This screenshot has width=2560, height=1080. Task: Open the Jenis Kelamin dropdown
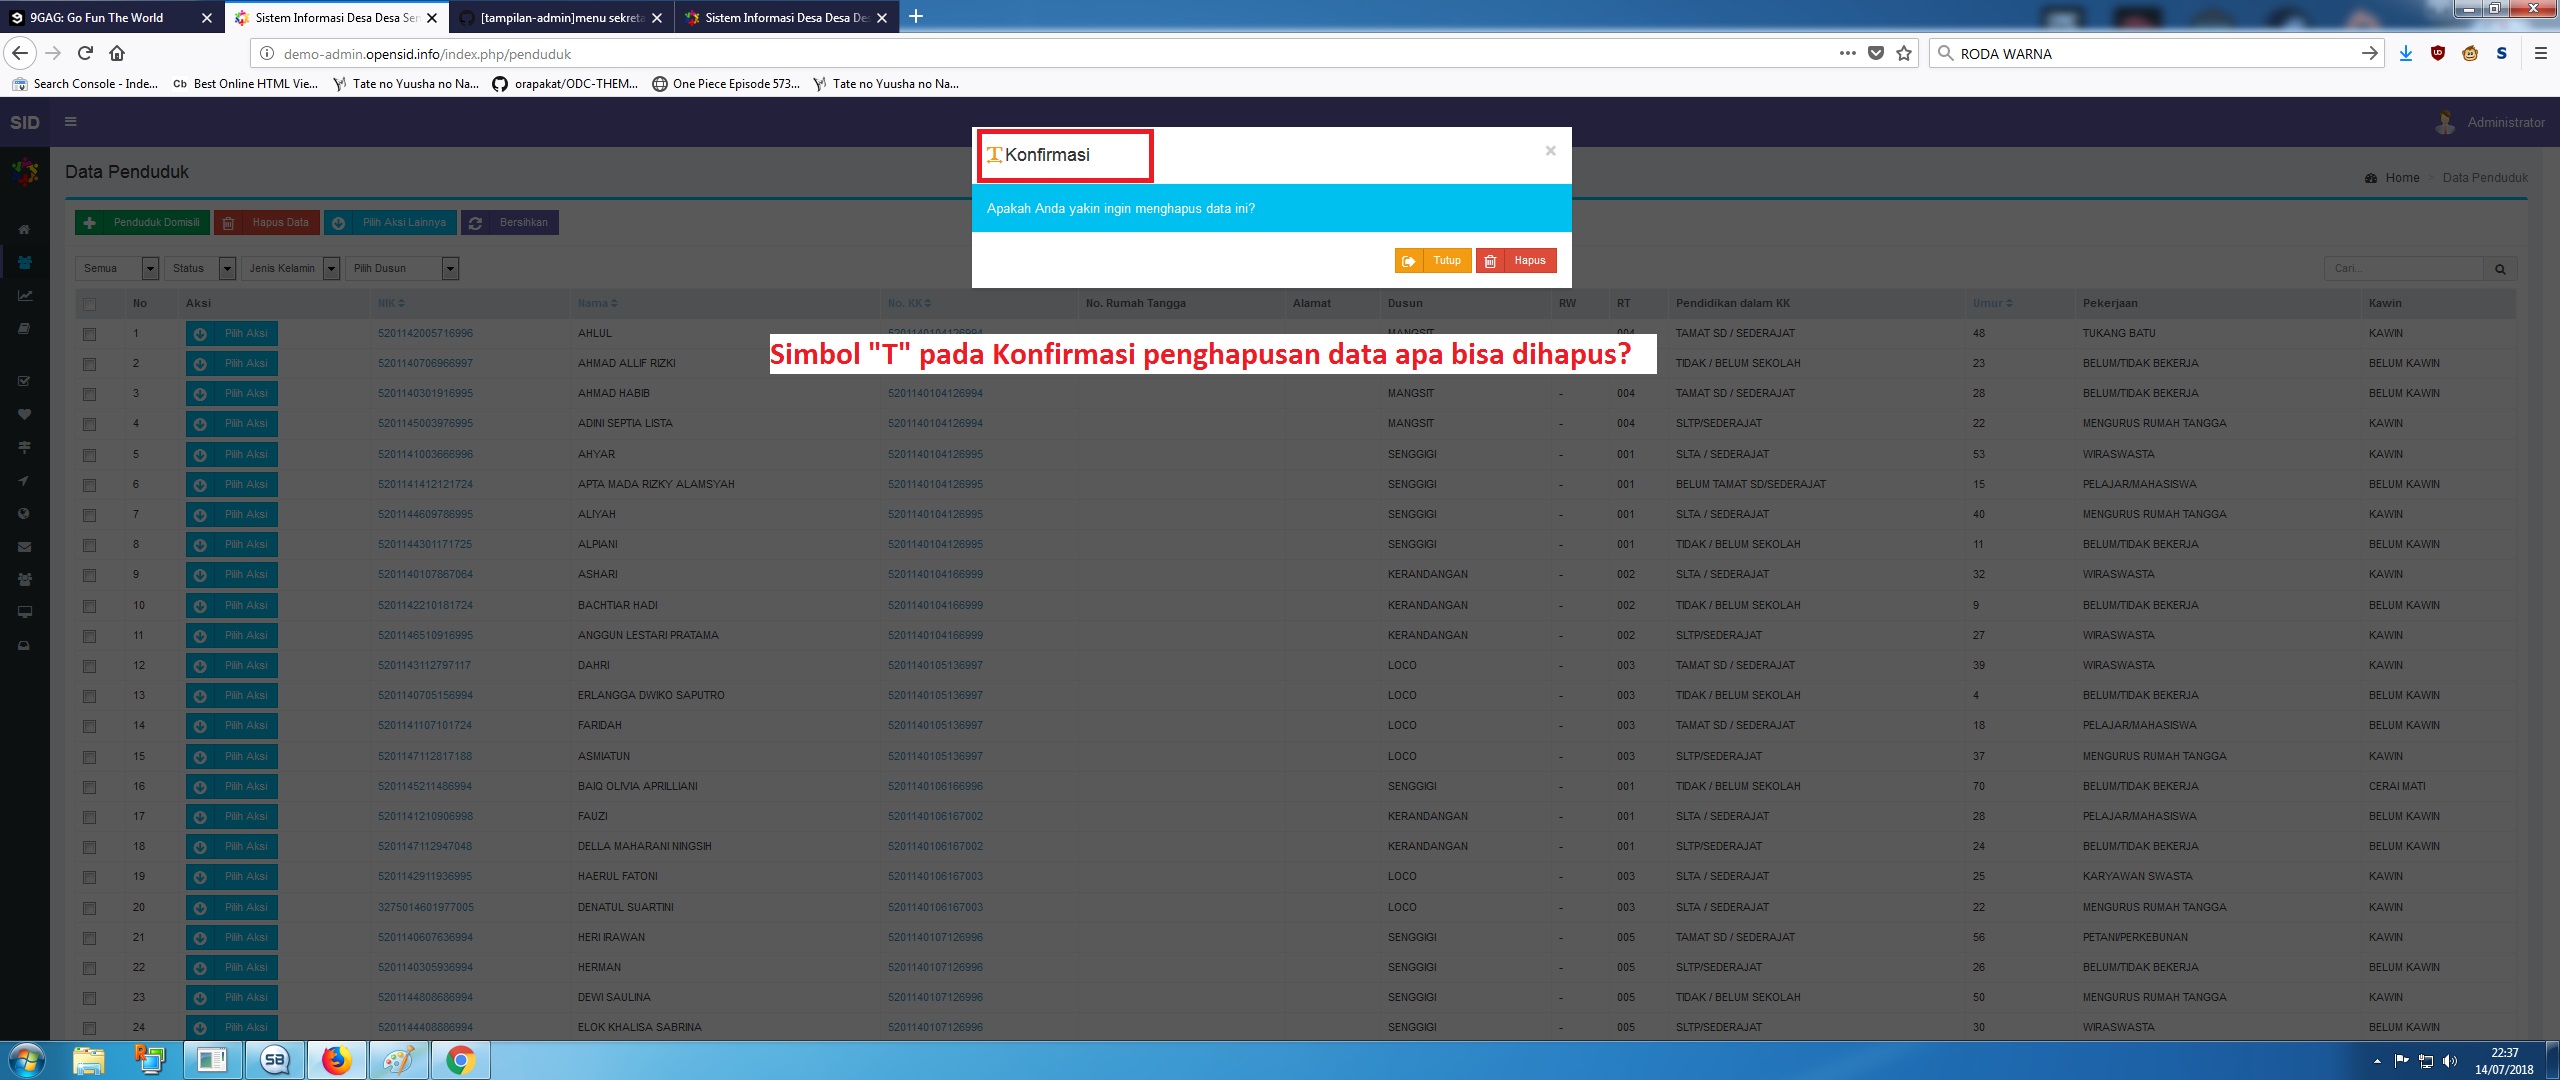point(332,268)
